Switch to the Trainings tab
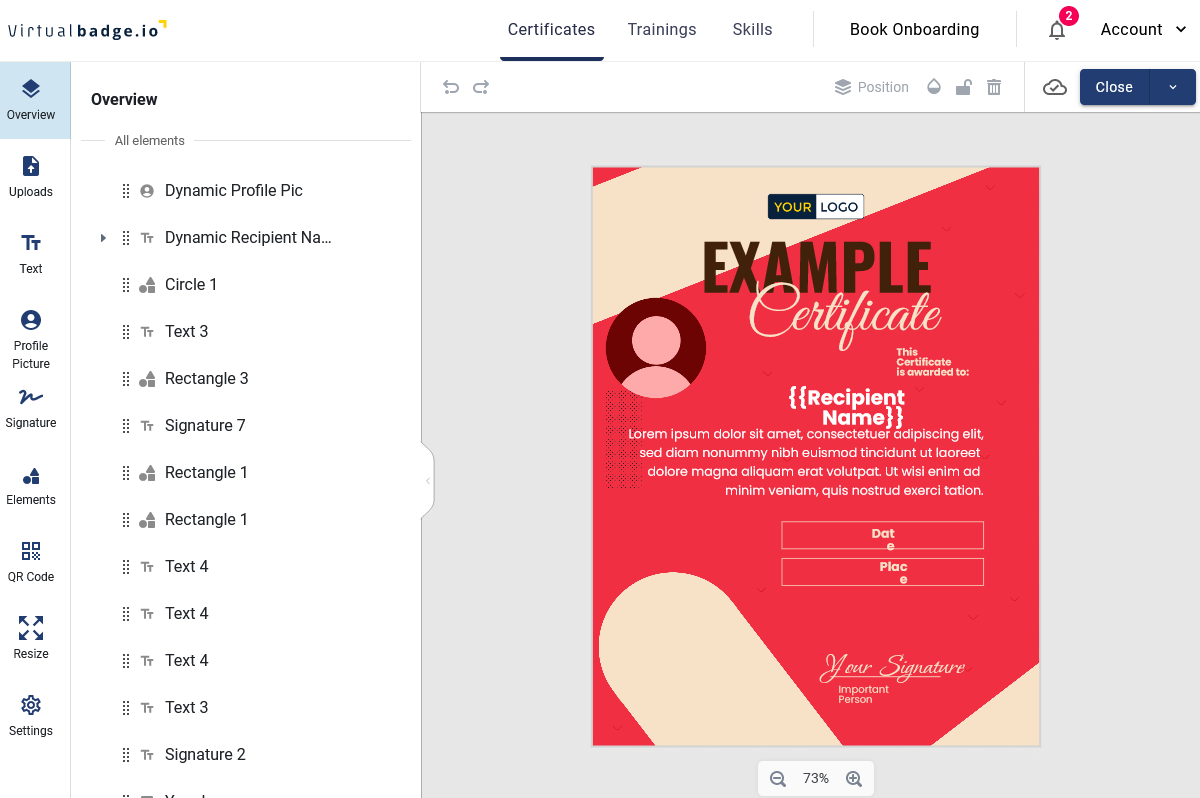The height and width of the screenshot is (798, 1200). [662, 29]
